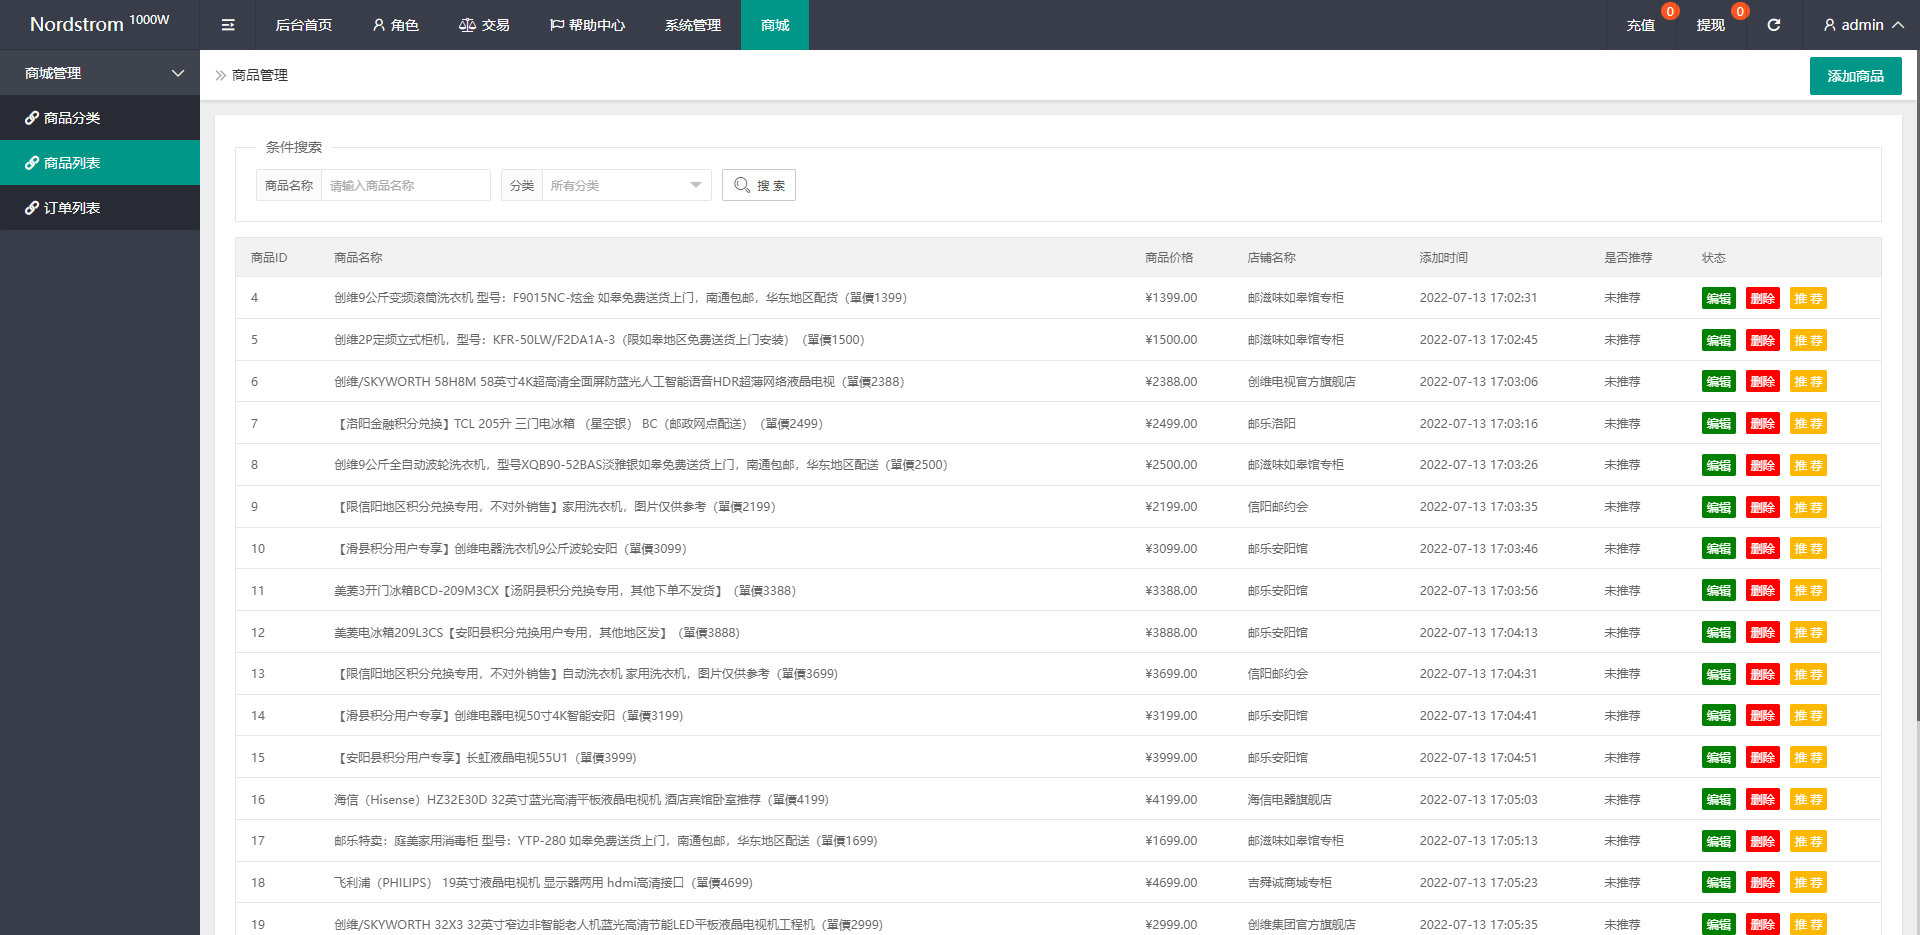Open the 系统管理 menu
The height and width of the screenshot is (935, 1920).
(692, 25)
